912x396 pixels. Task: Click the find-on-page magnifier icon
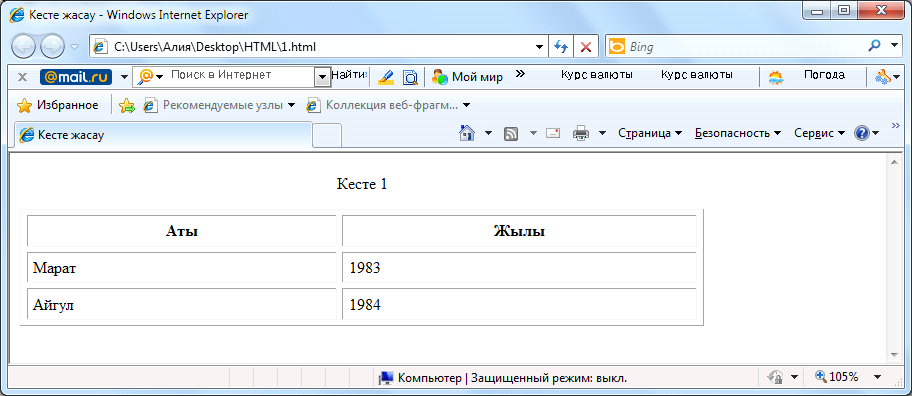tap(411, 77)
